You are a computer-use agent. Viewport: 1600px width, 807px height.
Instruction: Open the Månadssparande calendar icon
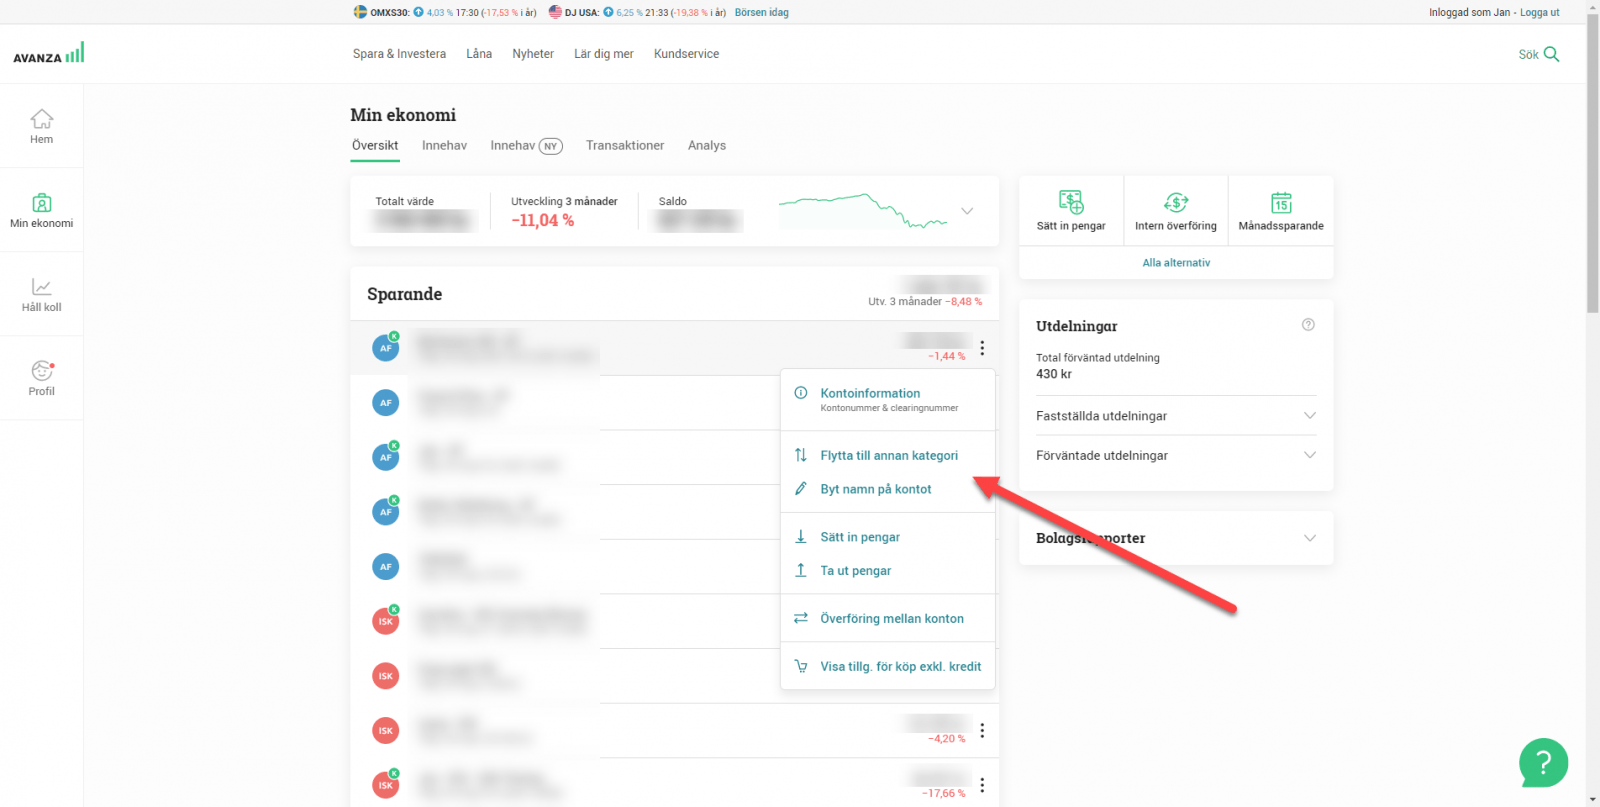1281,203
